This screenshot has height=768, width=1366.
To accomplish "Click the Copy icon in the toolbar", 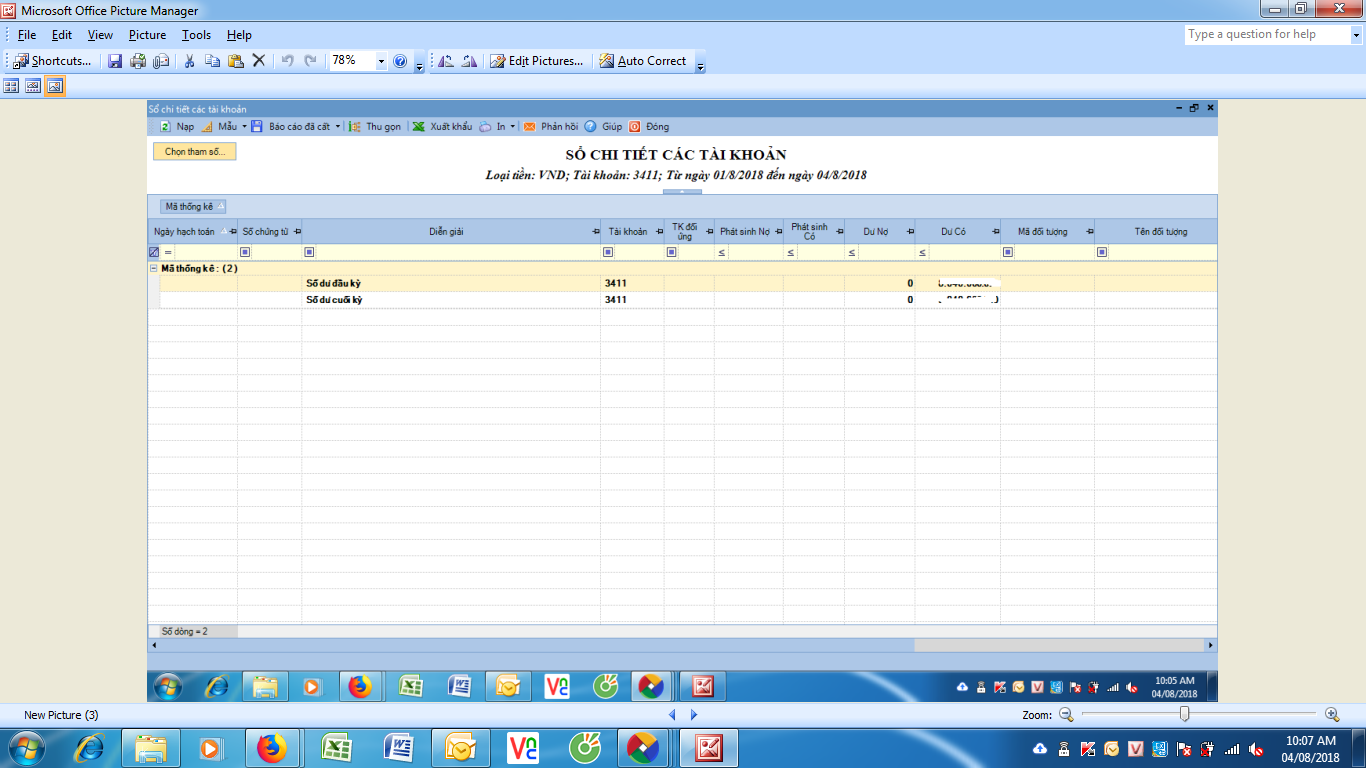I will pos(212,61).
